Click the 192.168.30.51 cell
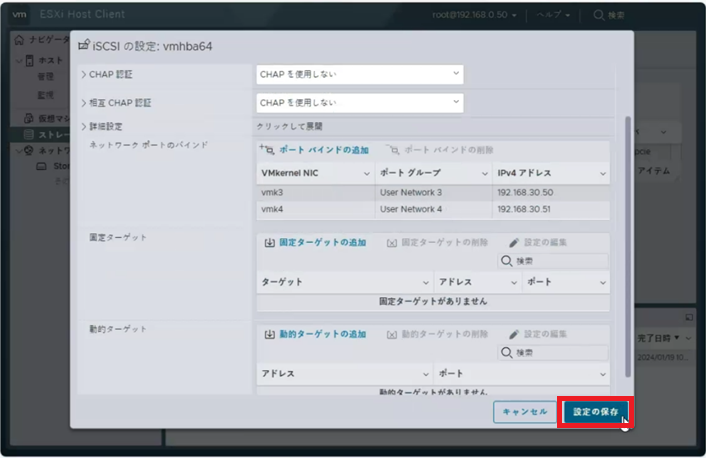The image size is (706, 458). click(x=524, y=209)
